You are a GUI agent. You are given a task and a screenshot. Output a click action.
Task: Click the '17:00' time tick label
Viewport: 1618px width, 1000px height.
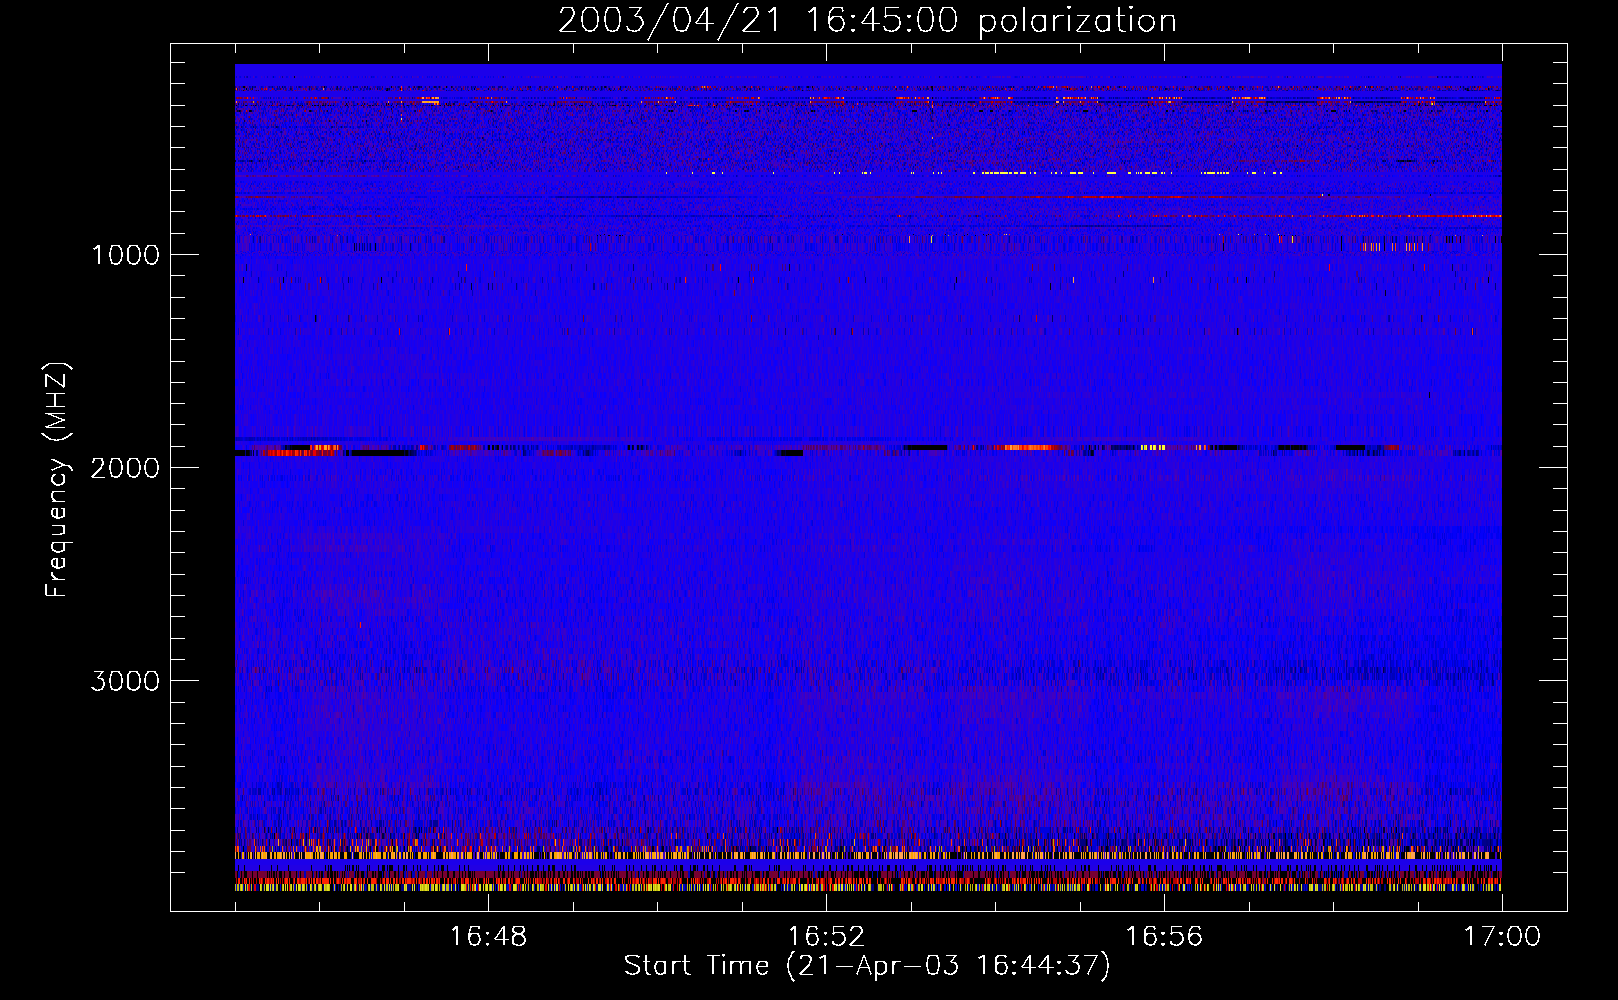tap(1502, 937)
